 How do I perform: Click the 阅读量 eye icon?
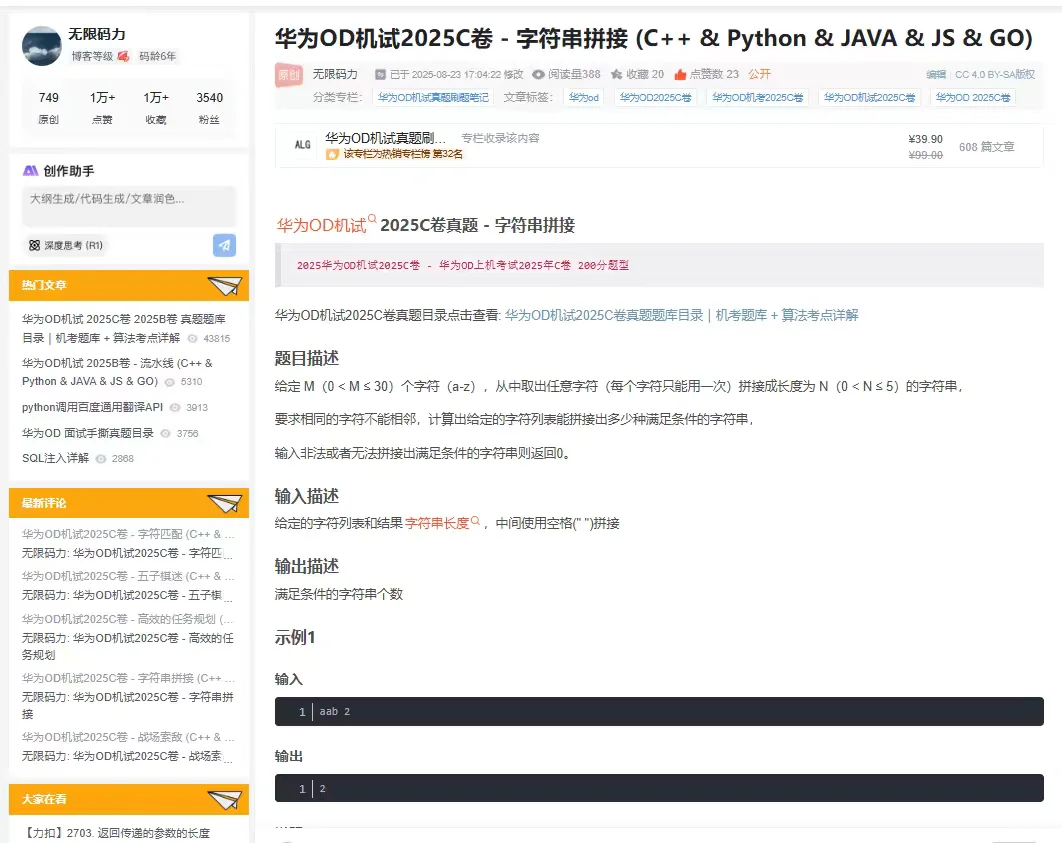(x=538, y=74)
